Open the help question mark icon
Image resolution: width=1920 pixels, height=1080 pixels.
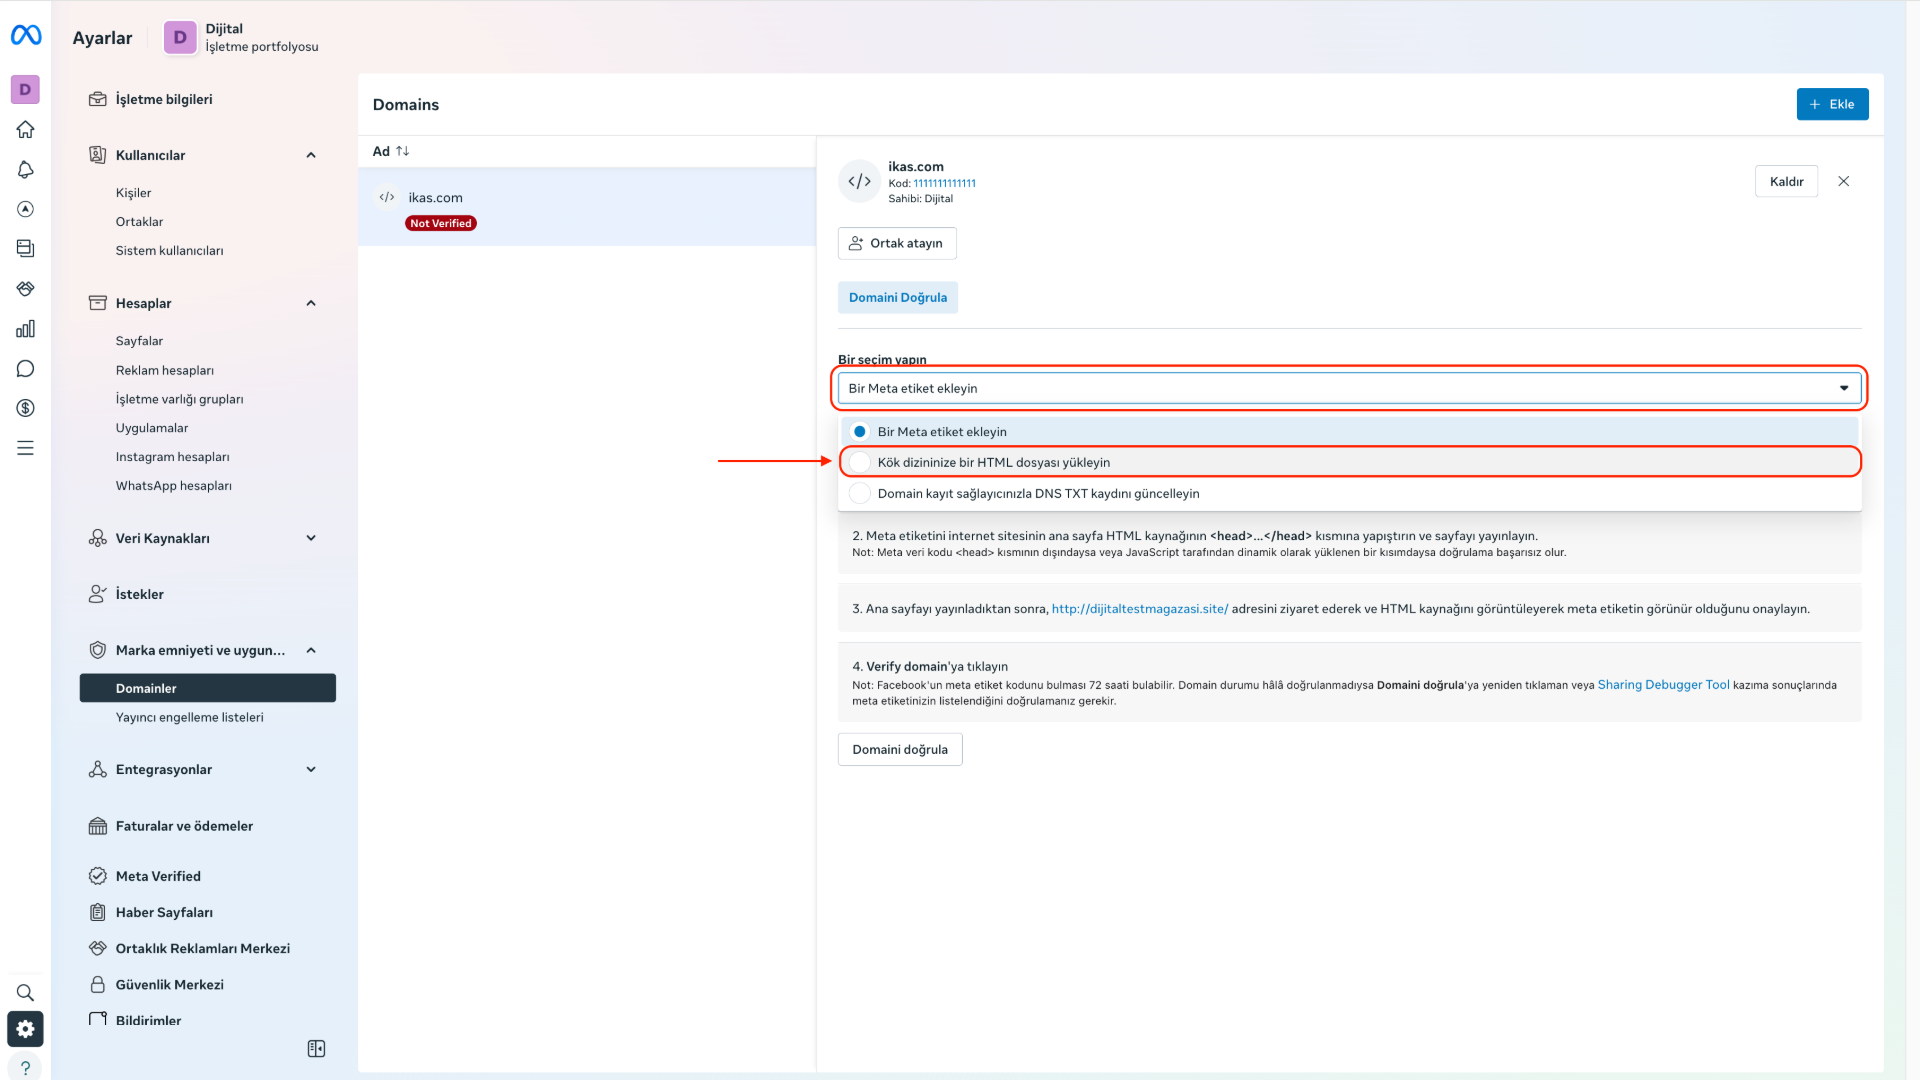point(25,1068)
